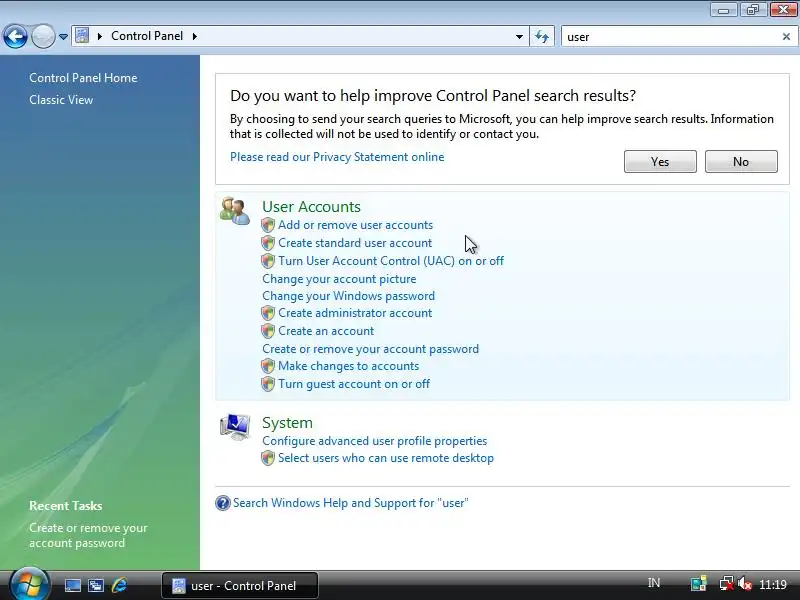
Task: Expand the arrow after Control Panel breadcrumb
Action: pyautogui.click(x=194, y=36)
